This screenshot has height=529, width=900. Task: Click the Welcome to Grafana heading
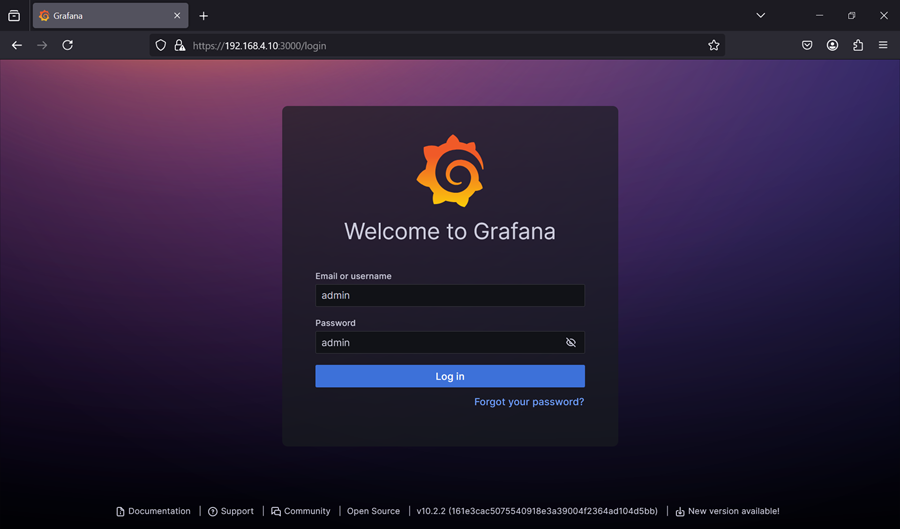coord(450,231)
